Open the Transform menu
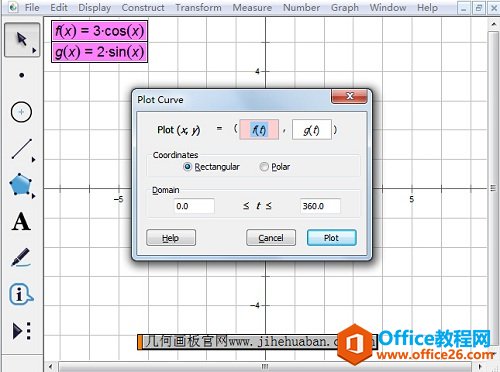The image size is (500, 372). coord(198,7)
